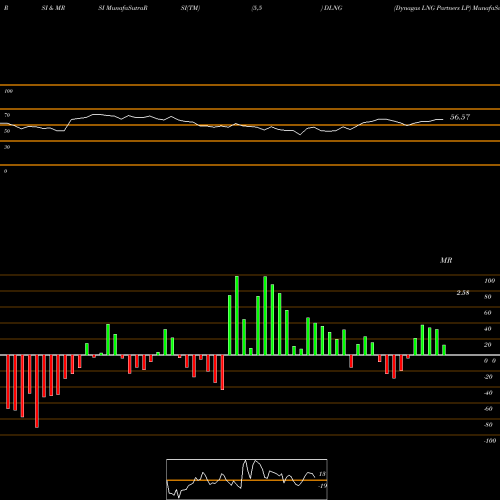This screenshot has height=500, width=500.
Task: Click the SI MunafaSutraR header text
Action: tap(123, 8)
